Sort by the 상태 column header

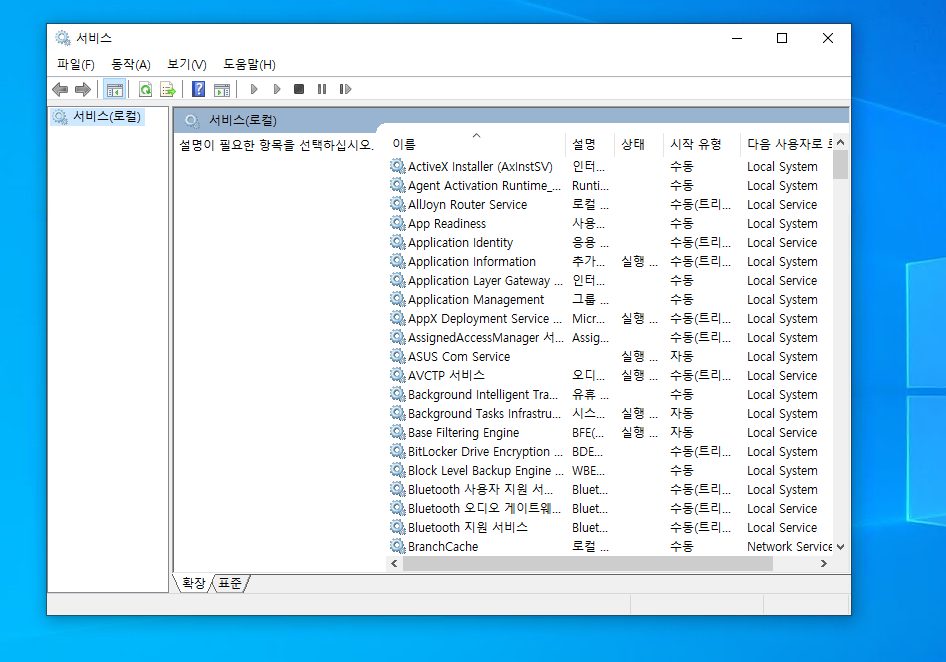[x=638, y=144]
